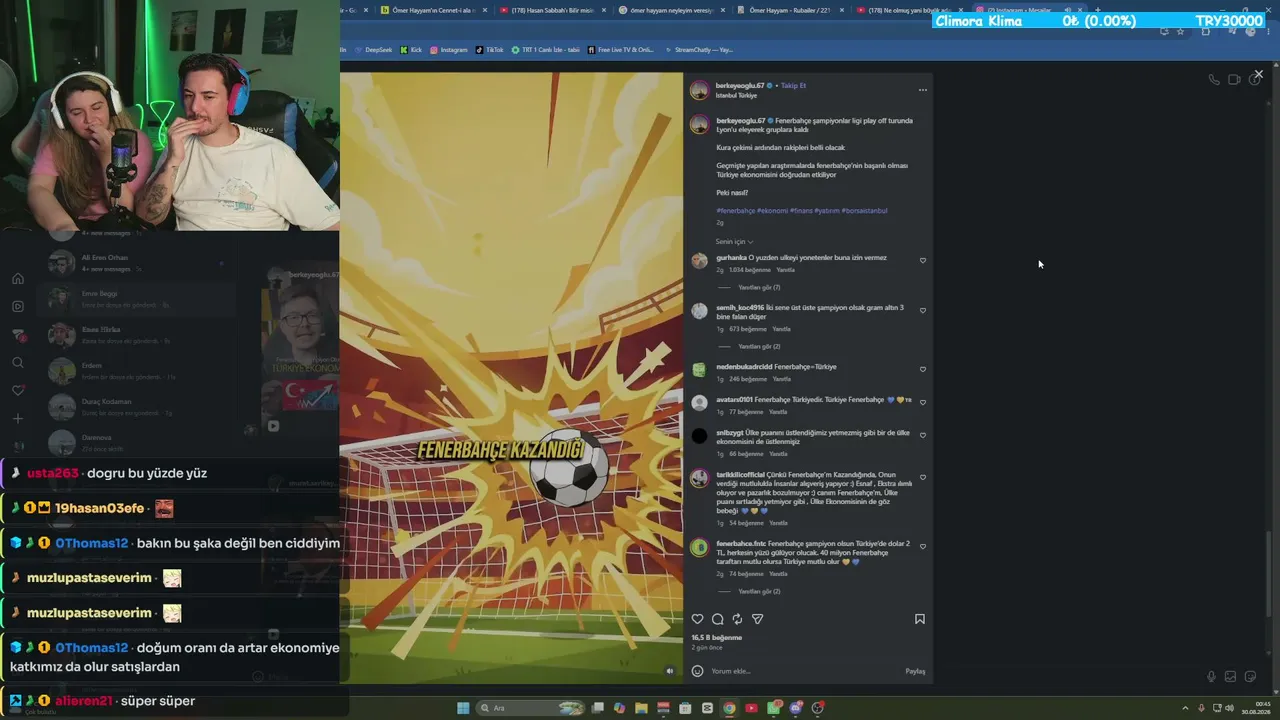Like semih_koc4916's comment

922,310
